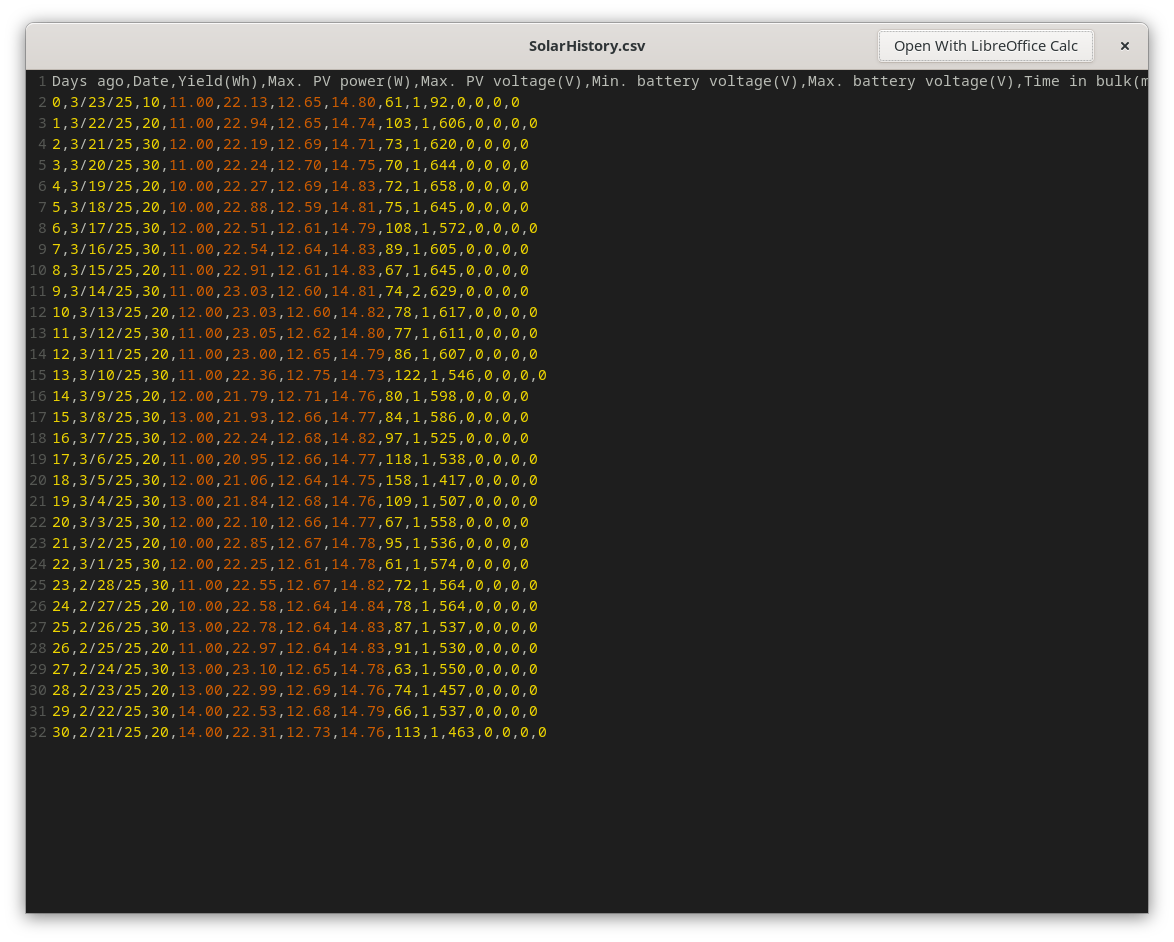Viewport: 1174px width, 942px height.
Task: Select the row dated 3/15/25
Action: pyautogui.click(x=291, y=270)
